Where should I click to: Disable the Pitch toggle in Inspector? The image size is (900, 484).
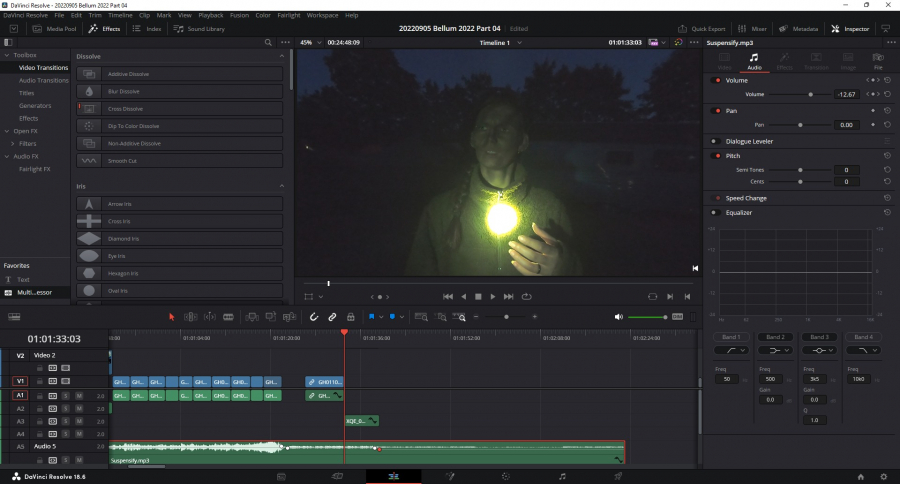coord(717,156)
